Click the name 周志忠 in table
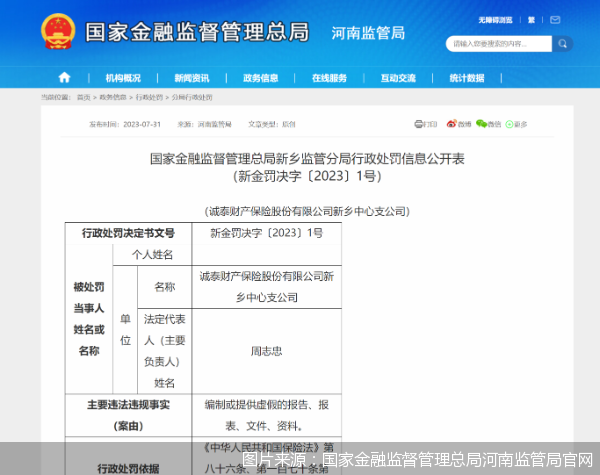Viewport: 600px width, 475px height. pyautogui.click(x=267, y=351)
